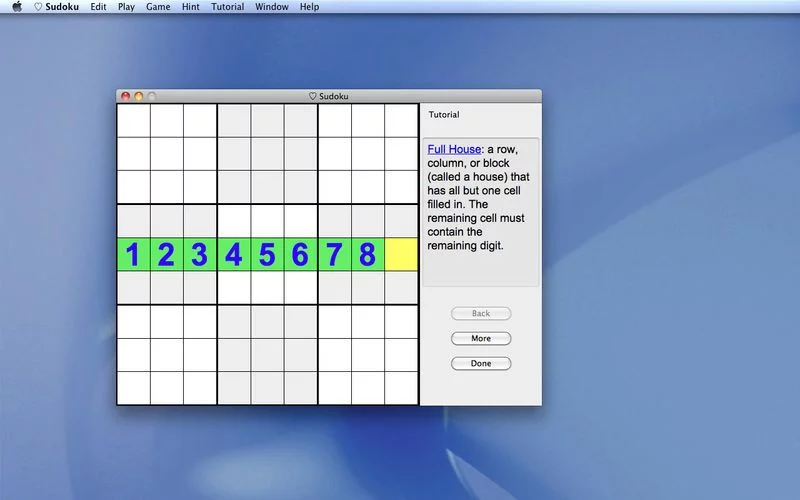The width and height of the screenshot is (800, 500).
Task: Select the cell containing digit 5
Action: (x=267, y=254)
